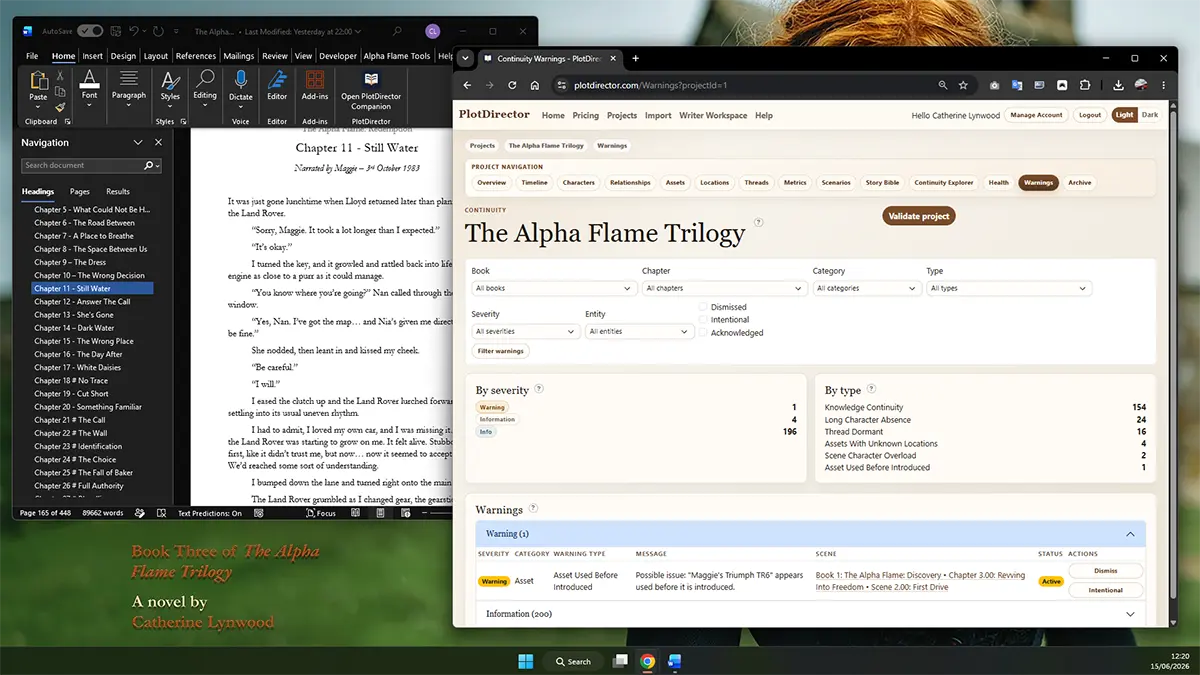1200x675 pixels.
Task: Open the Type filter dropdown
Action: (1009, 288)
